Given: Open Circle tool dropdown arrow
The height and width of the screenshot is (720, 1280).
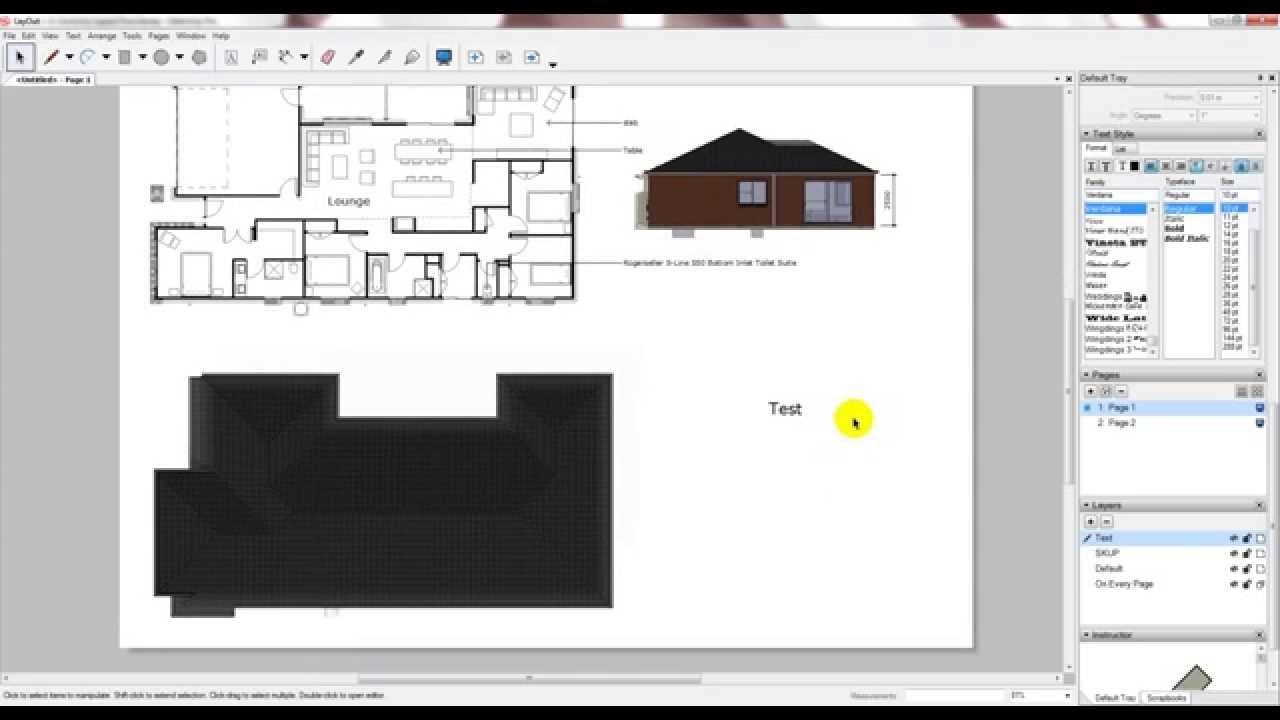Looking at the screenshot, I should click(180, 57).
